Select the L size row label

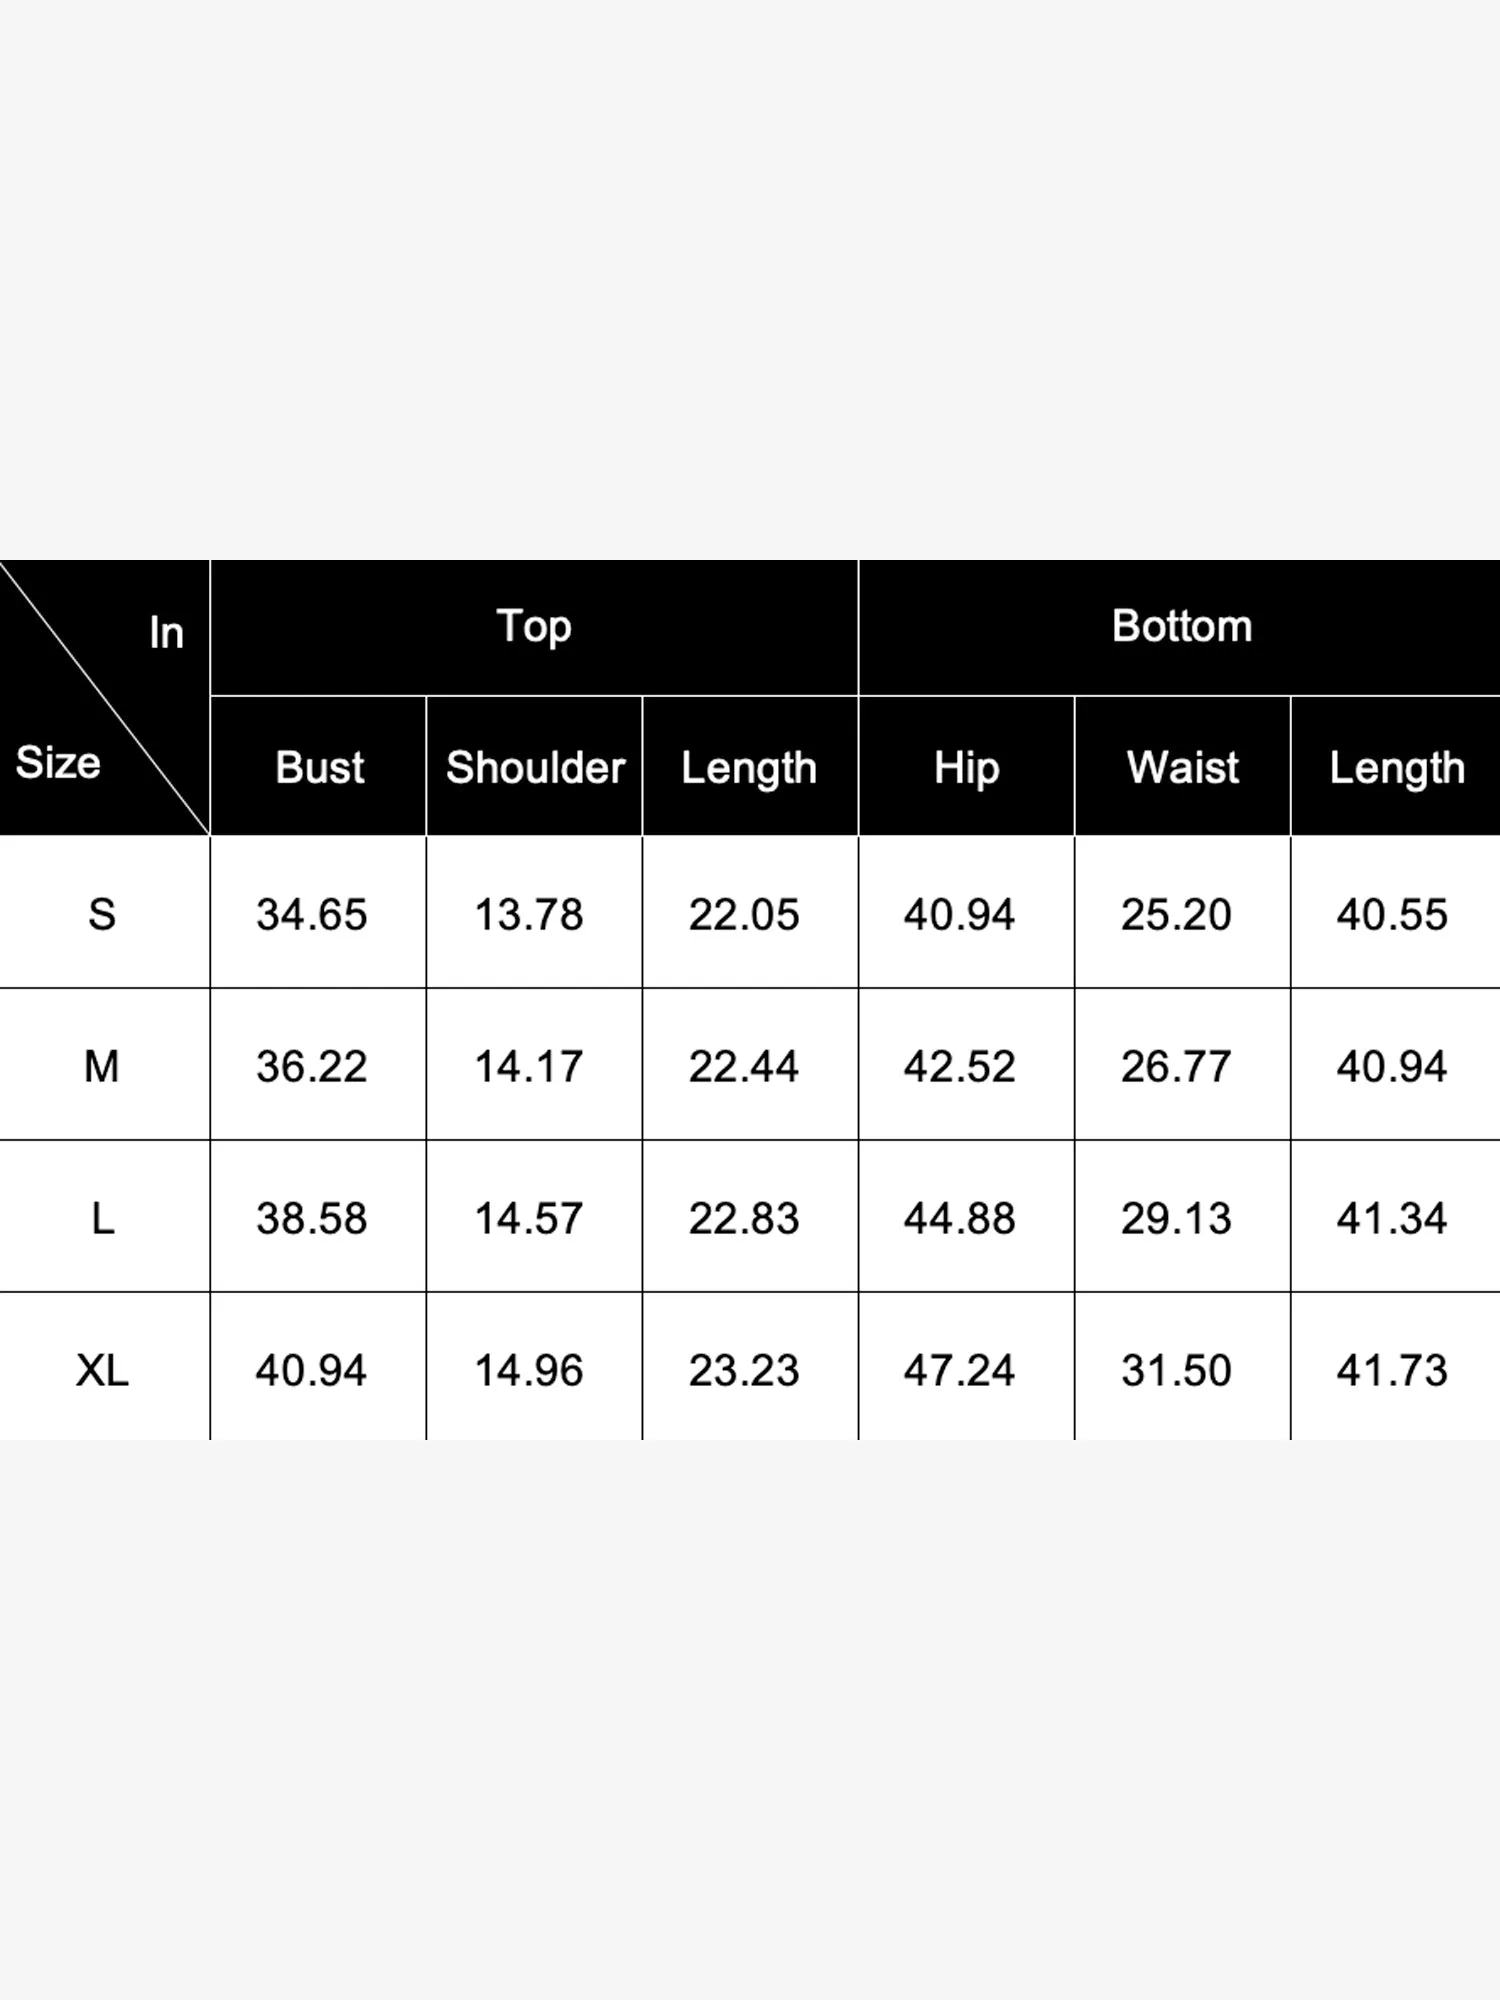102,1218
